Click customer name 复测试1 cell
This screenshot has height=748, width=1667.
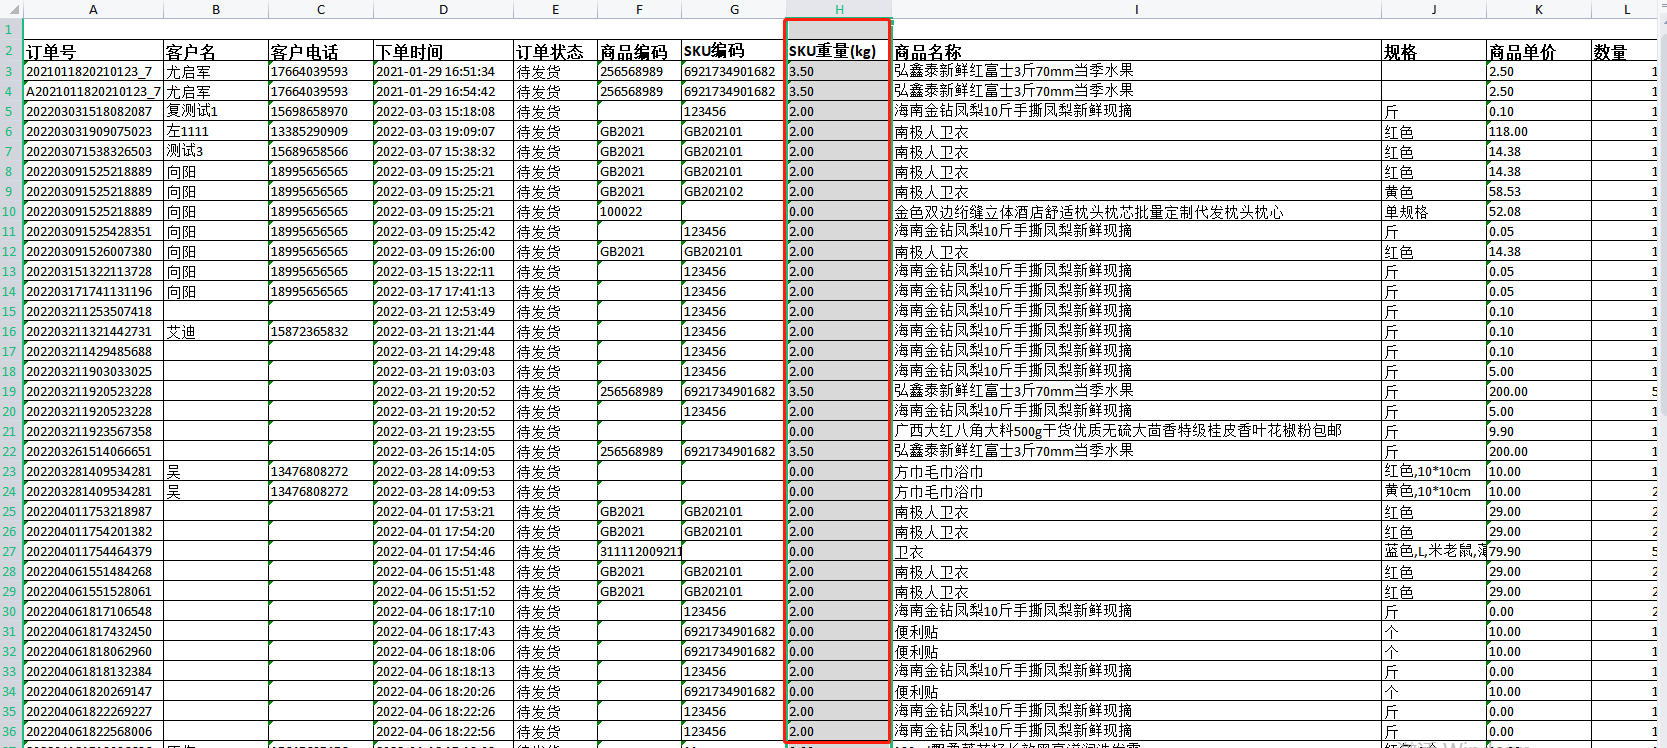tap(215, 112)
